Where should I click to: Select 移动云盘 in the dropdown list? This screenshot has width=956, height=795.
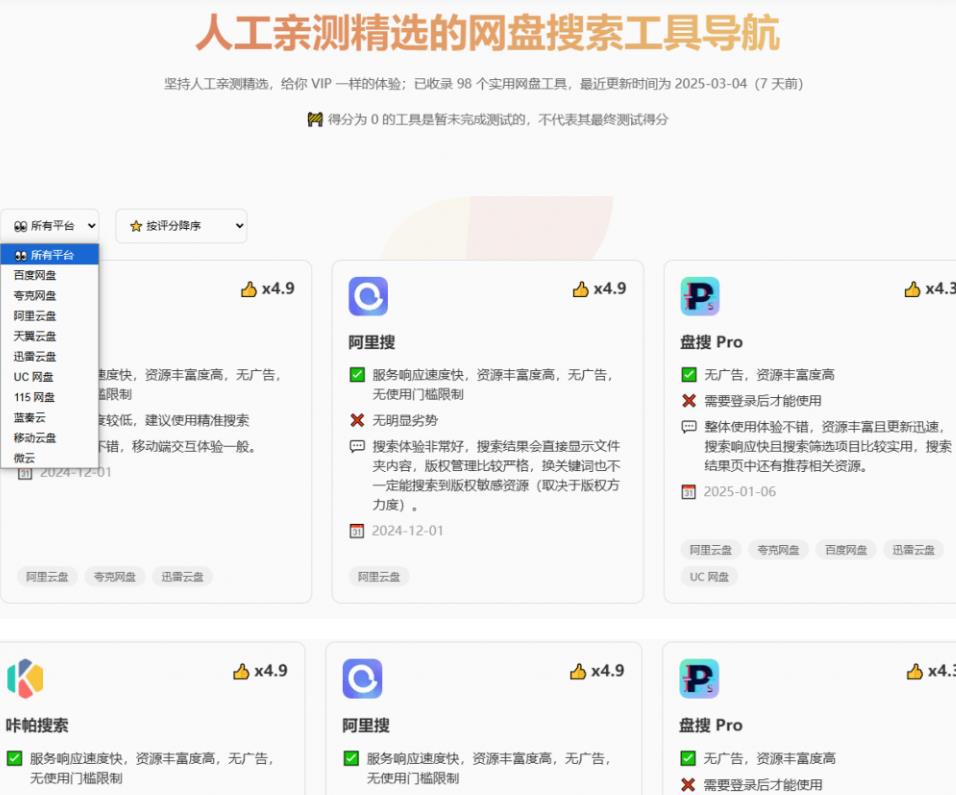pyautogui.click(x=49, y=438)
